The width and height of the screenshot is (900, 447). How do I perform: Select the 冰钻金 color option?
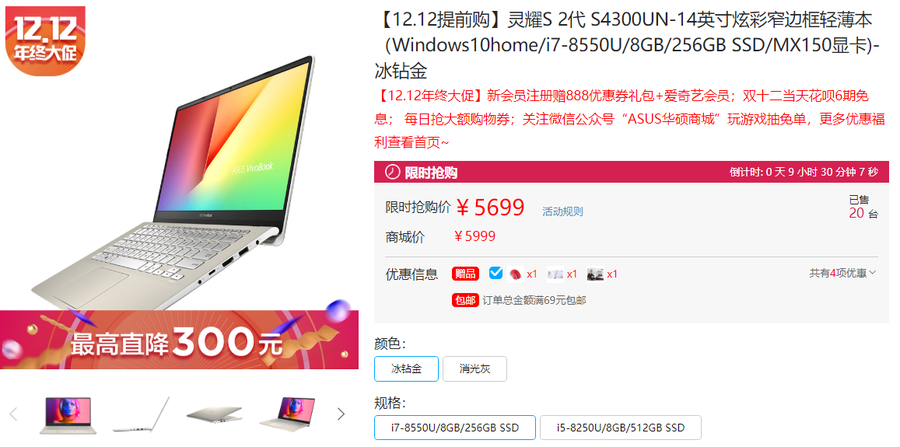(406, 369)
